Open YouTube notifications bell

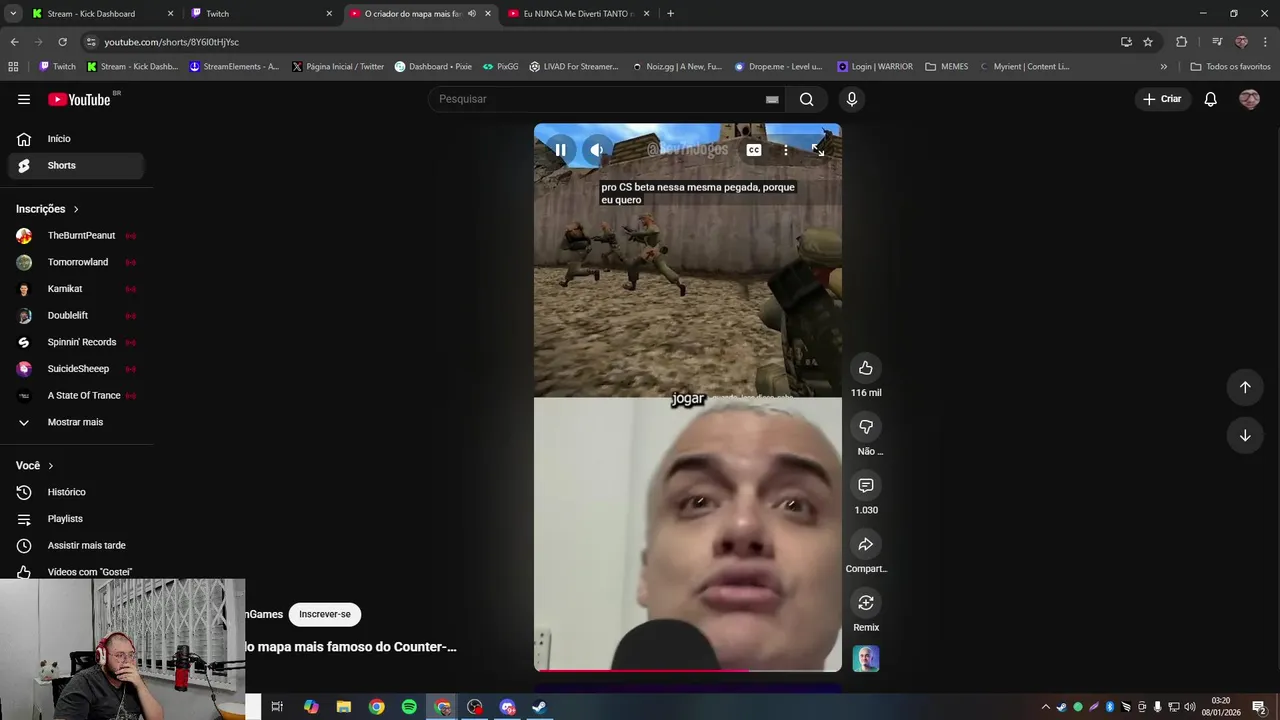(x=1210, y=99)
